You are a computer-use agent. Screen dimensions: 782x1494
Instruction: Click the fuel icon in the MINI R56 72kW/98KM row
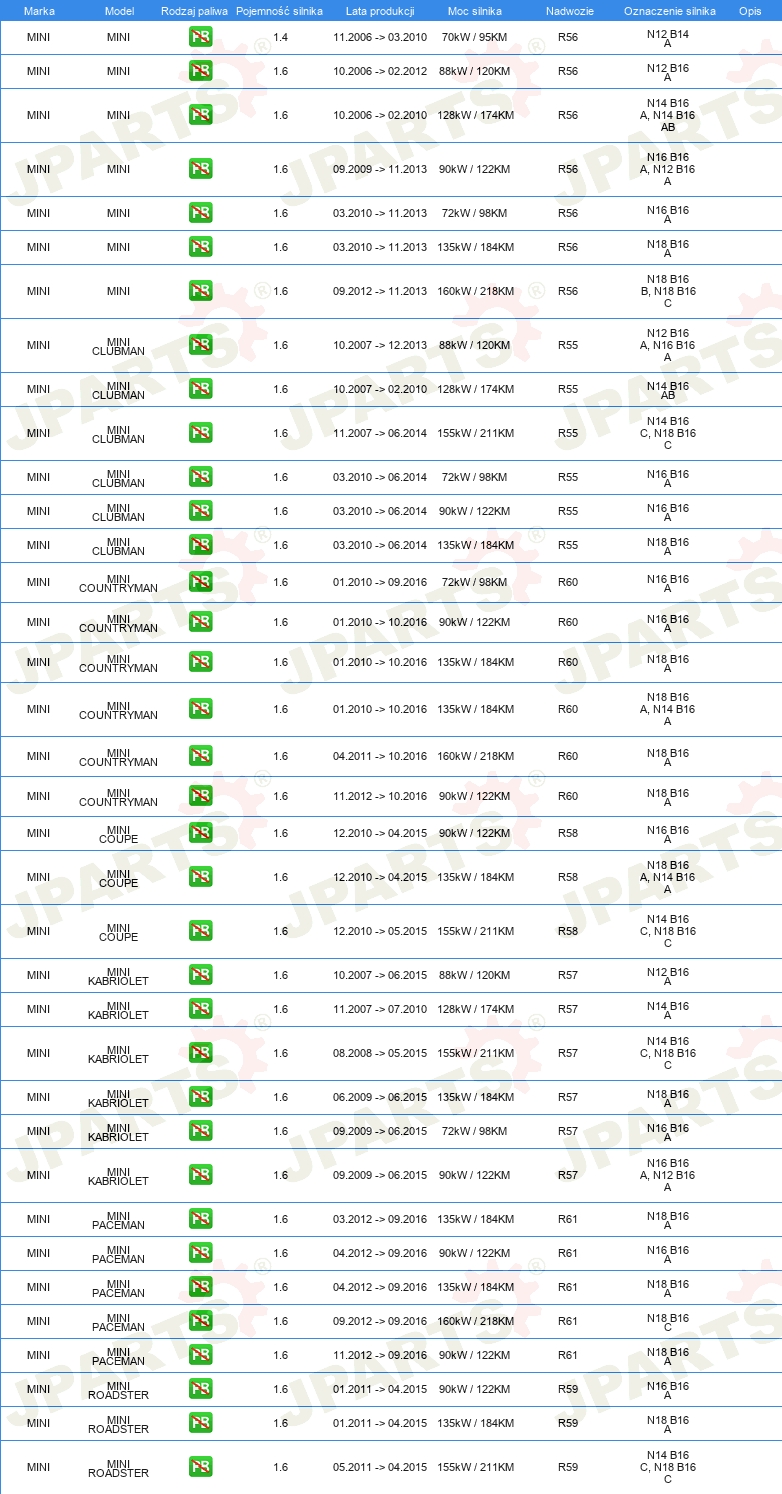(200, 213)
